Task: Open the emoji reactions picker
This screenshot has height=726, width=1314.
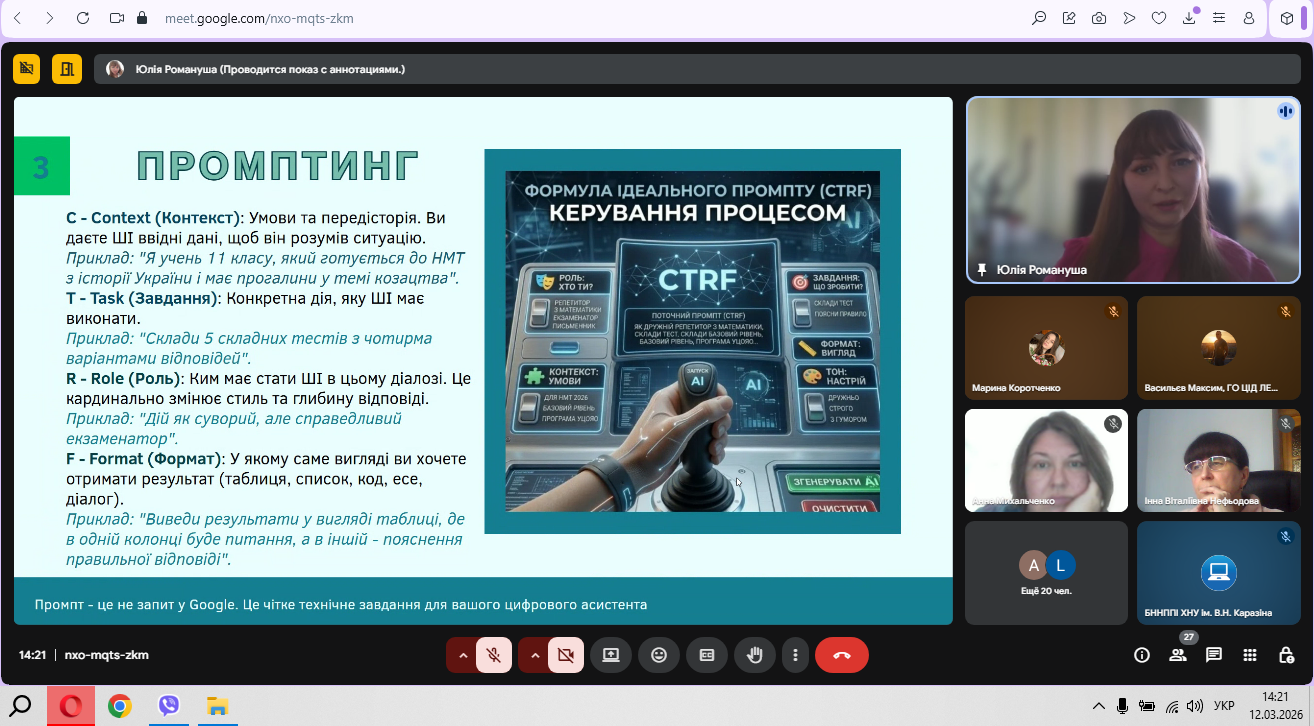Action: [x=659, y=655]
